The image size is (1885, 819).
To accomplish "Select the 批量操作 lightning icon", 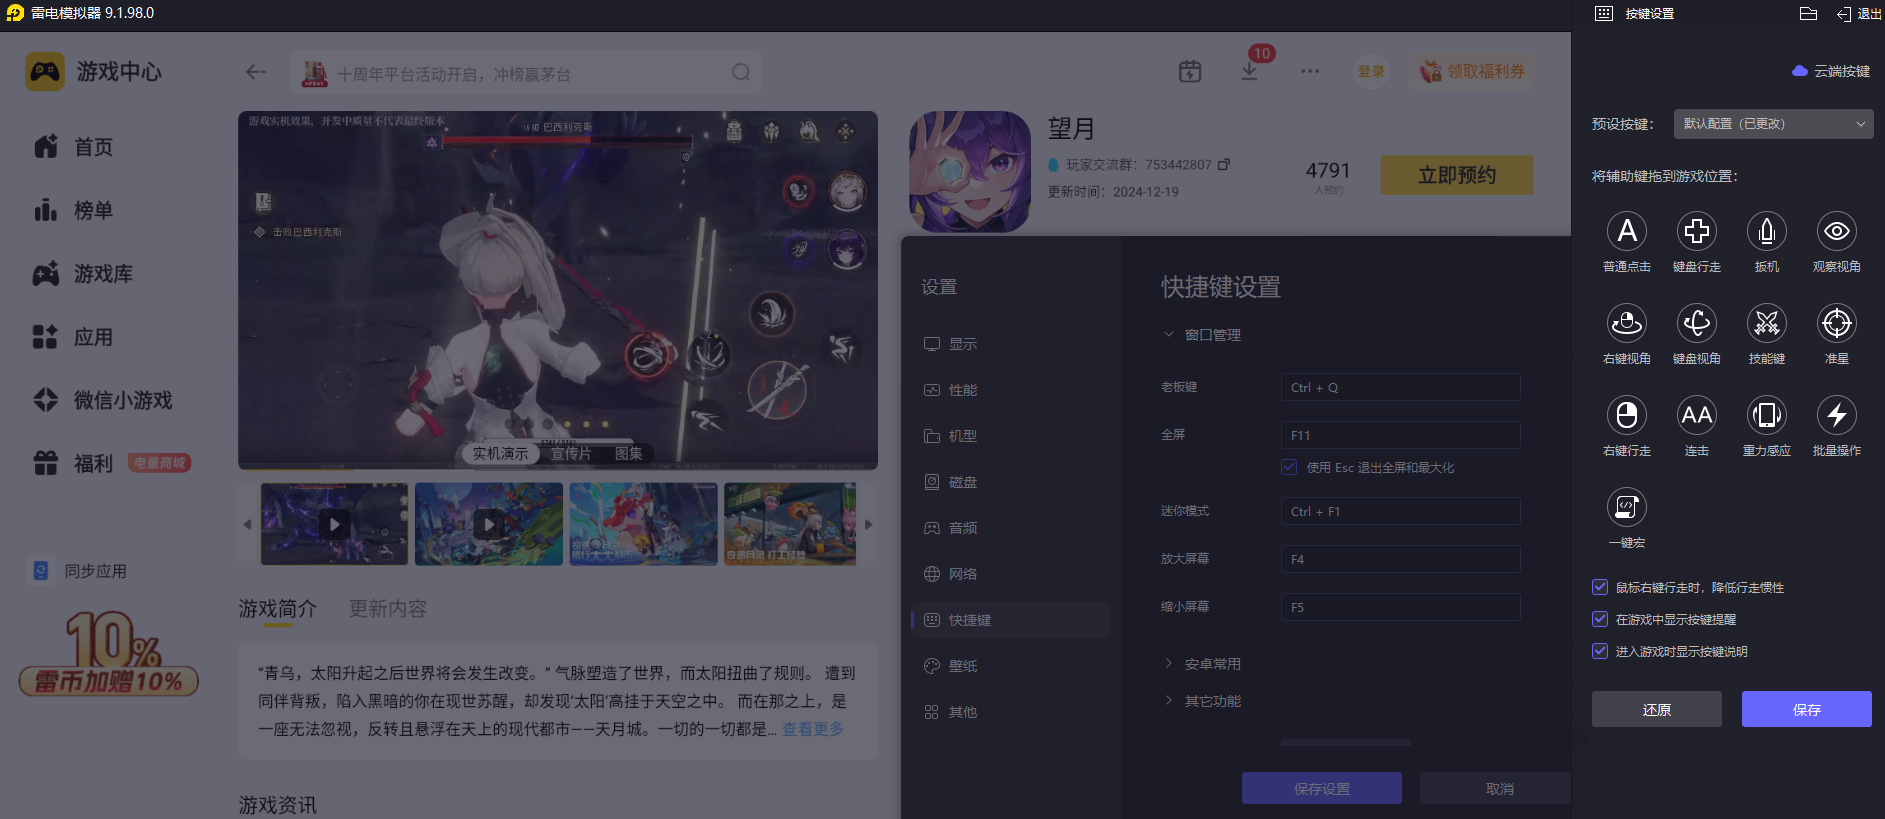I will click(x=1837, y=415).
